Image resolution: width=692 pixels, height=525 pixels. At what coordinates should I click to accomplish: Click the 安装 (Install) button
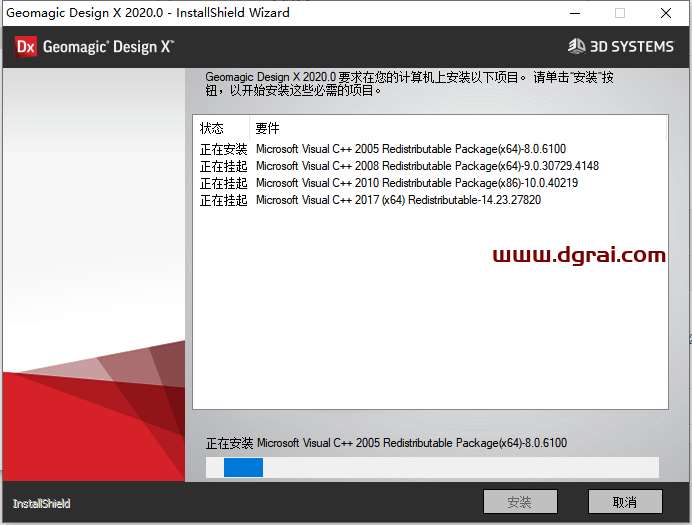[x=520, y=502]
